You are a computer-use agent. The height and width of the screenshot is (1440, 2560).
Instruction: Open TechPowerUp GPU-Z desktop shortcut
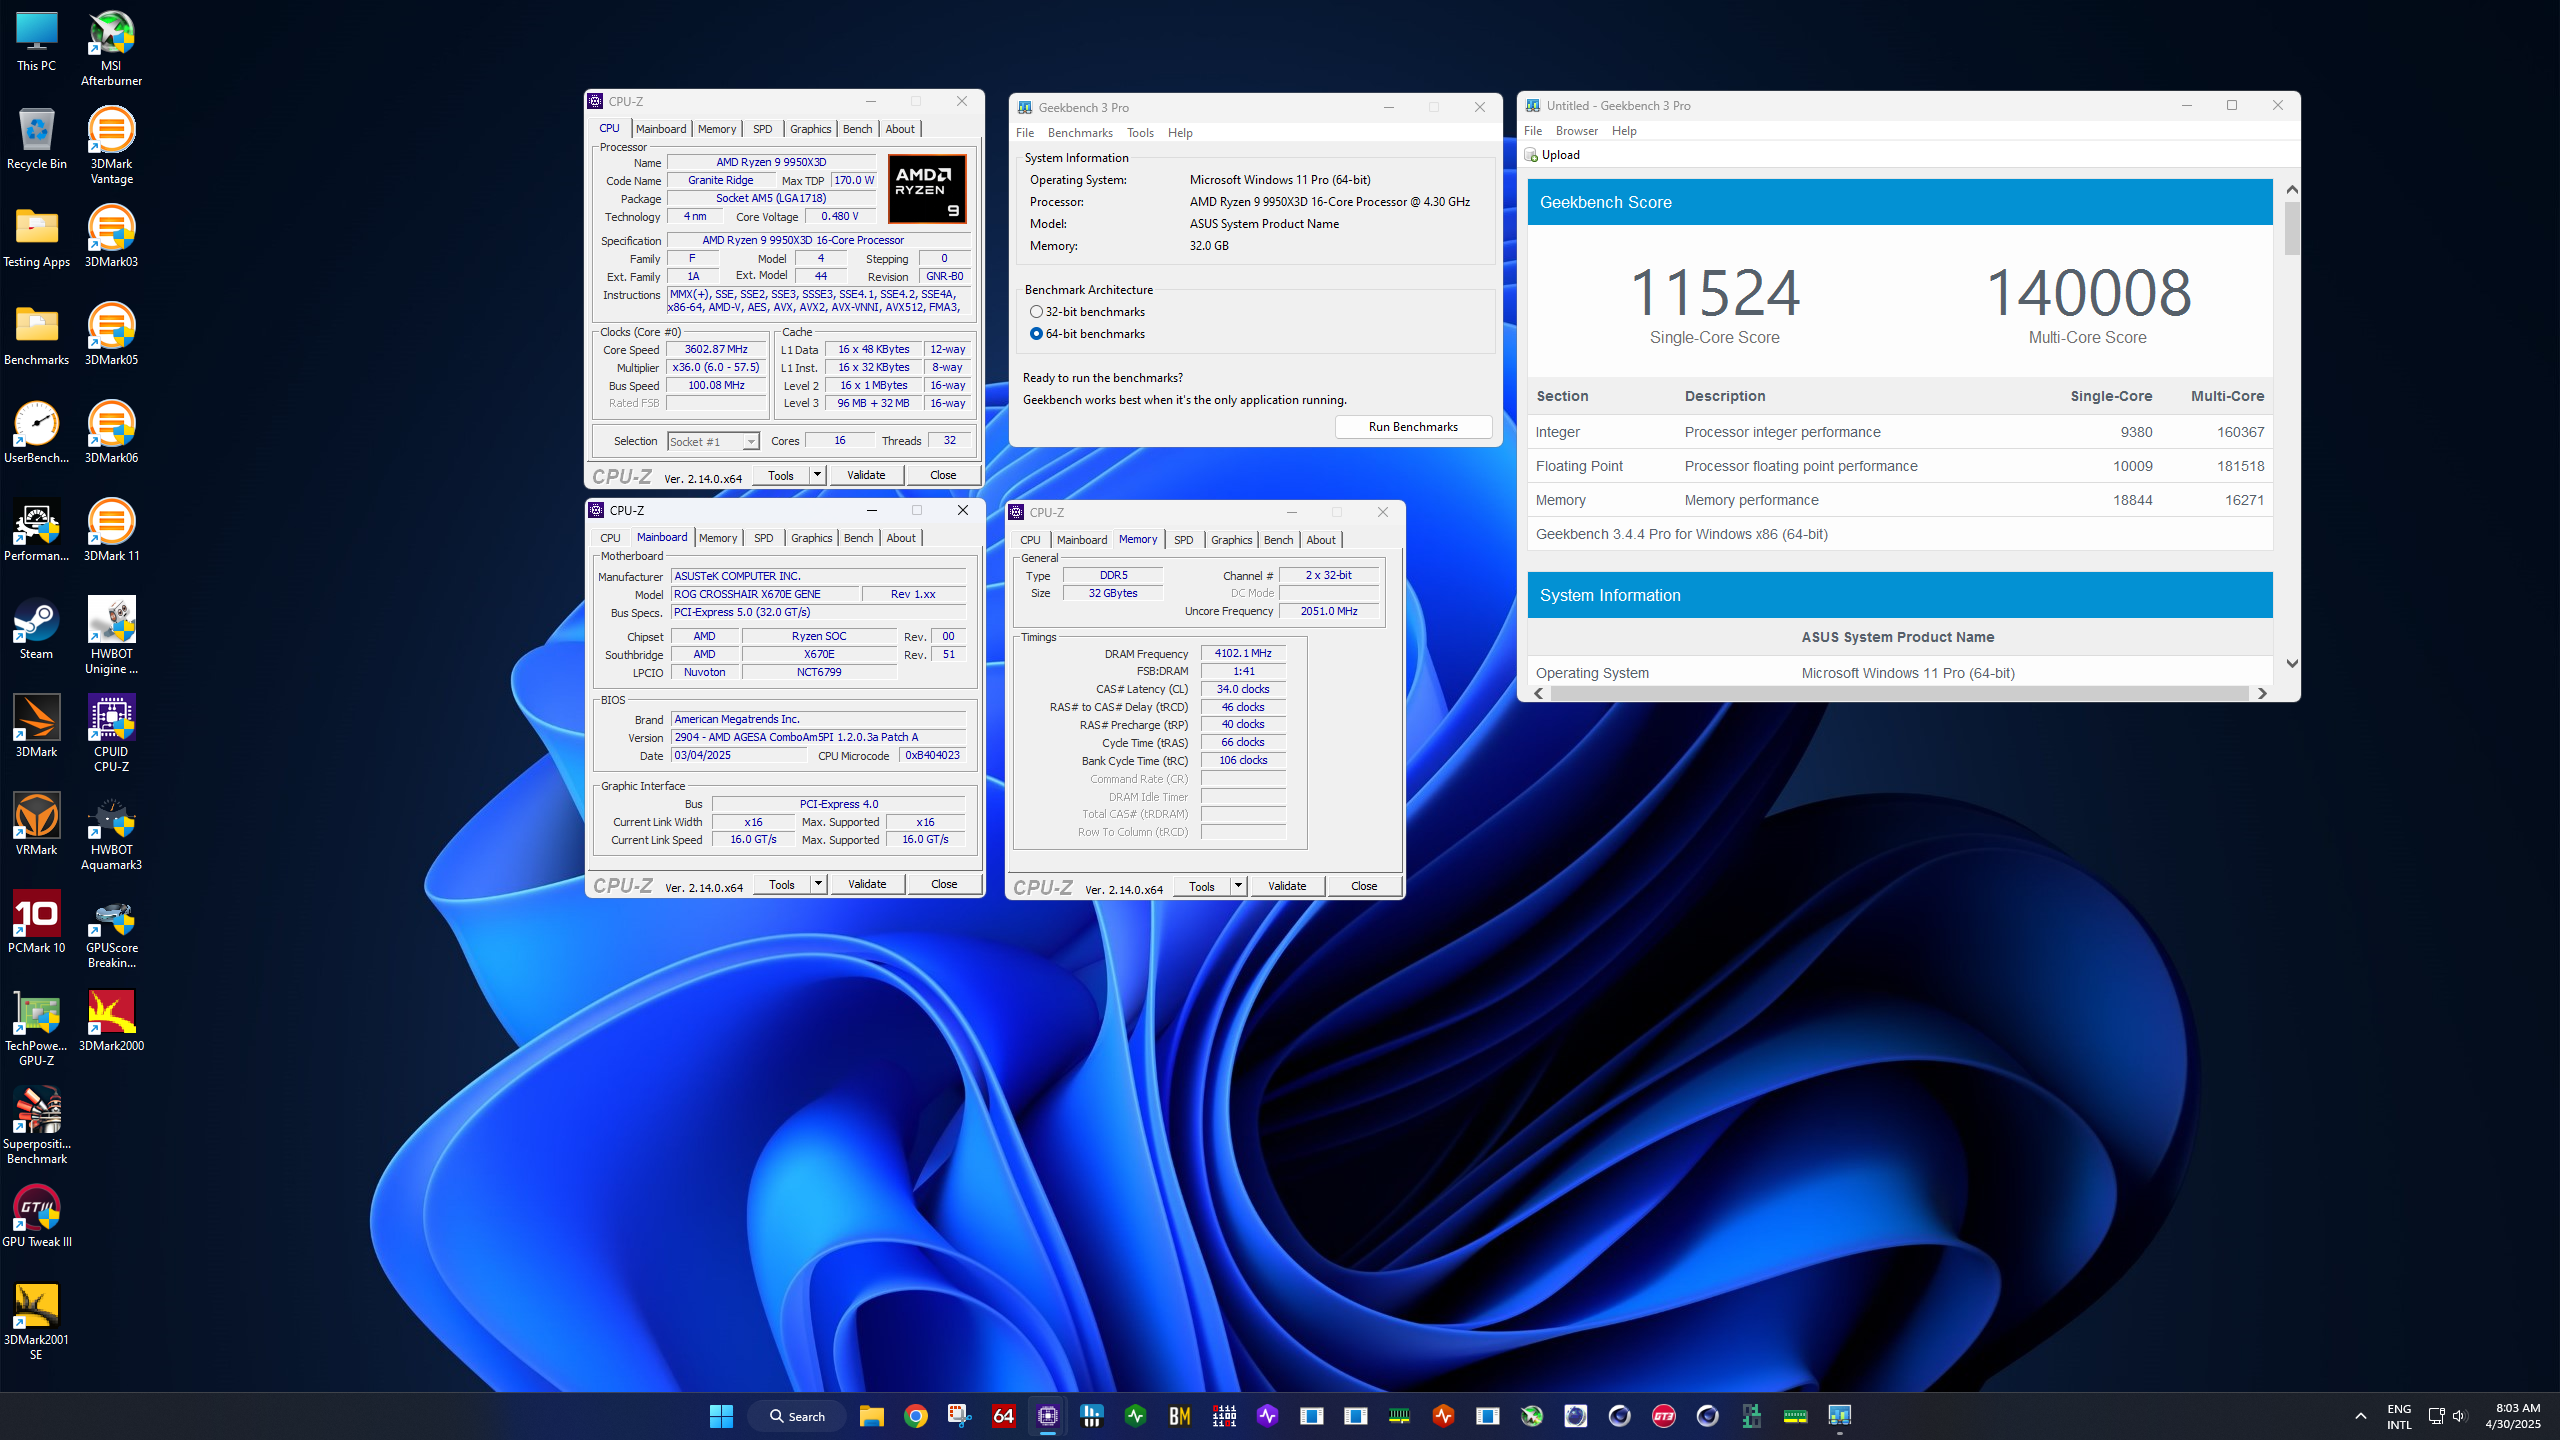[x=36, y=1027]
